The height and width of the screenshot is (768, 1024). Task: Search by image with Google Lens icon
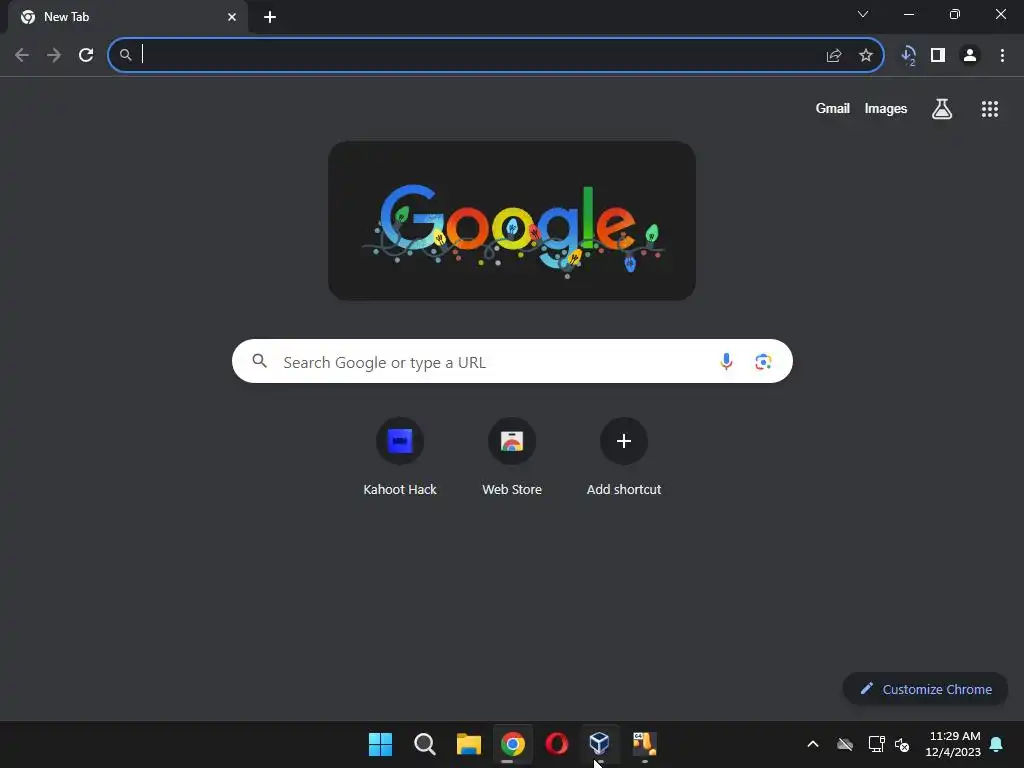(763, 361)
